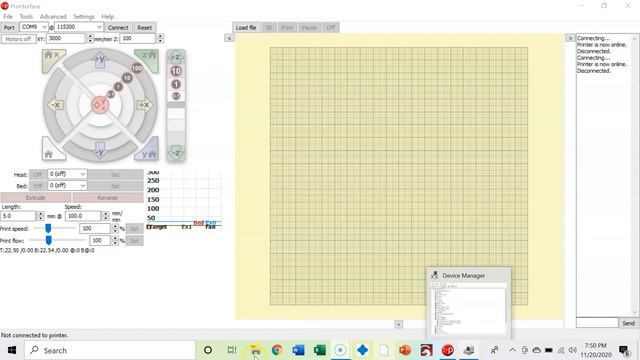Switch to Device Manager taskbar icon
The height and width of the screenshot is (360, 640).
tap(469, 350)
